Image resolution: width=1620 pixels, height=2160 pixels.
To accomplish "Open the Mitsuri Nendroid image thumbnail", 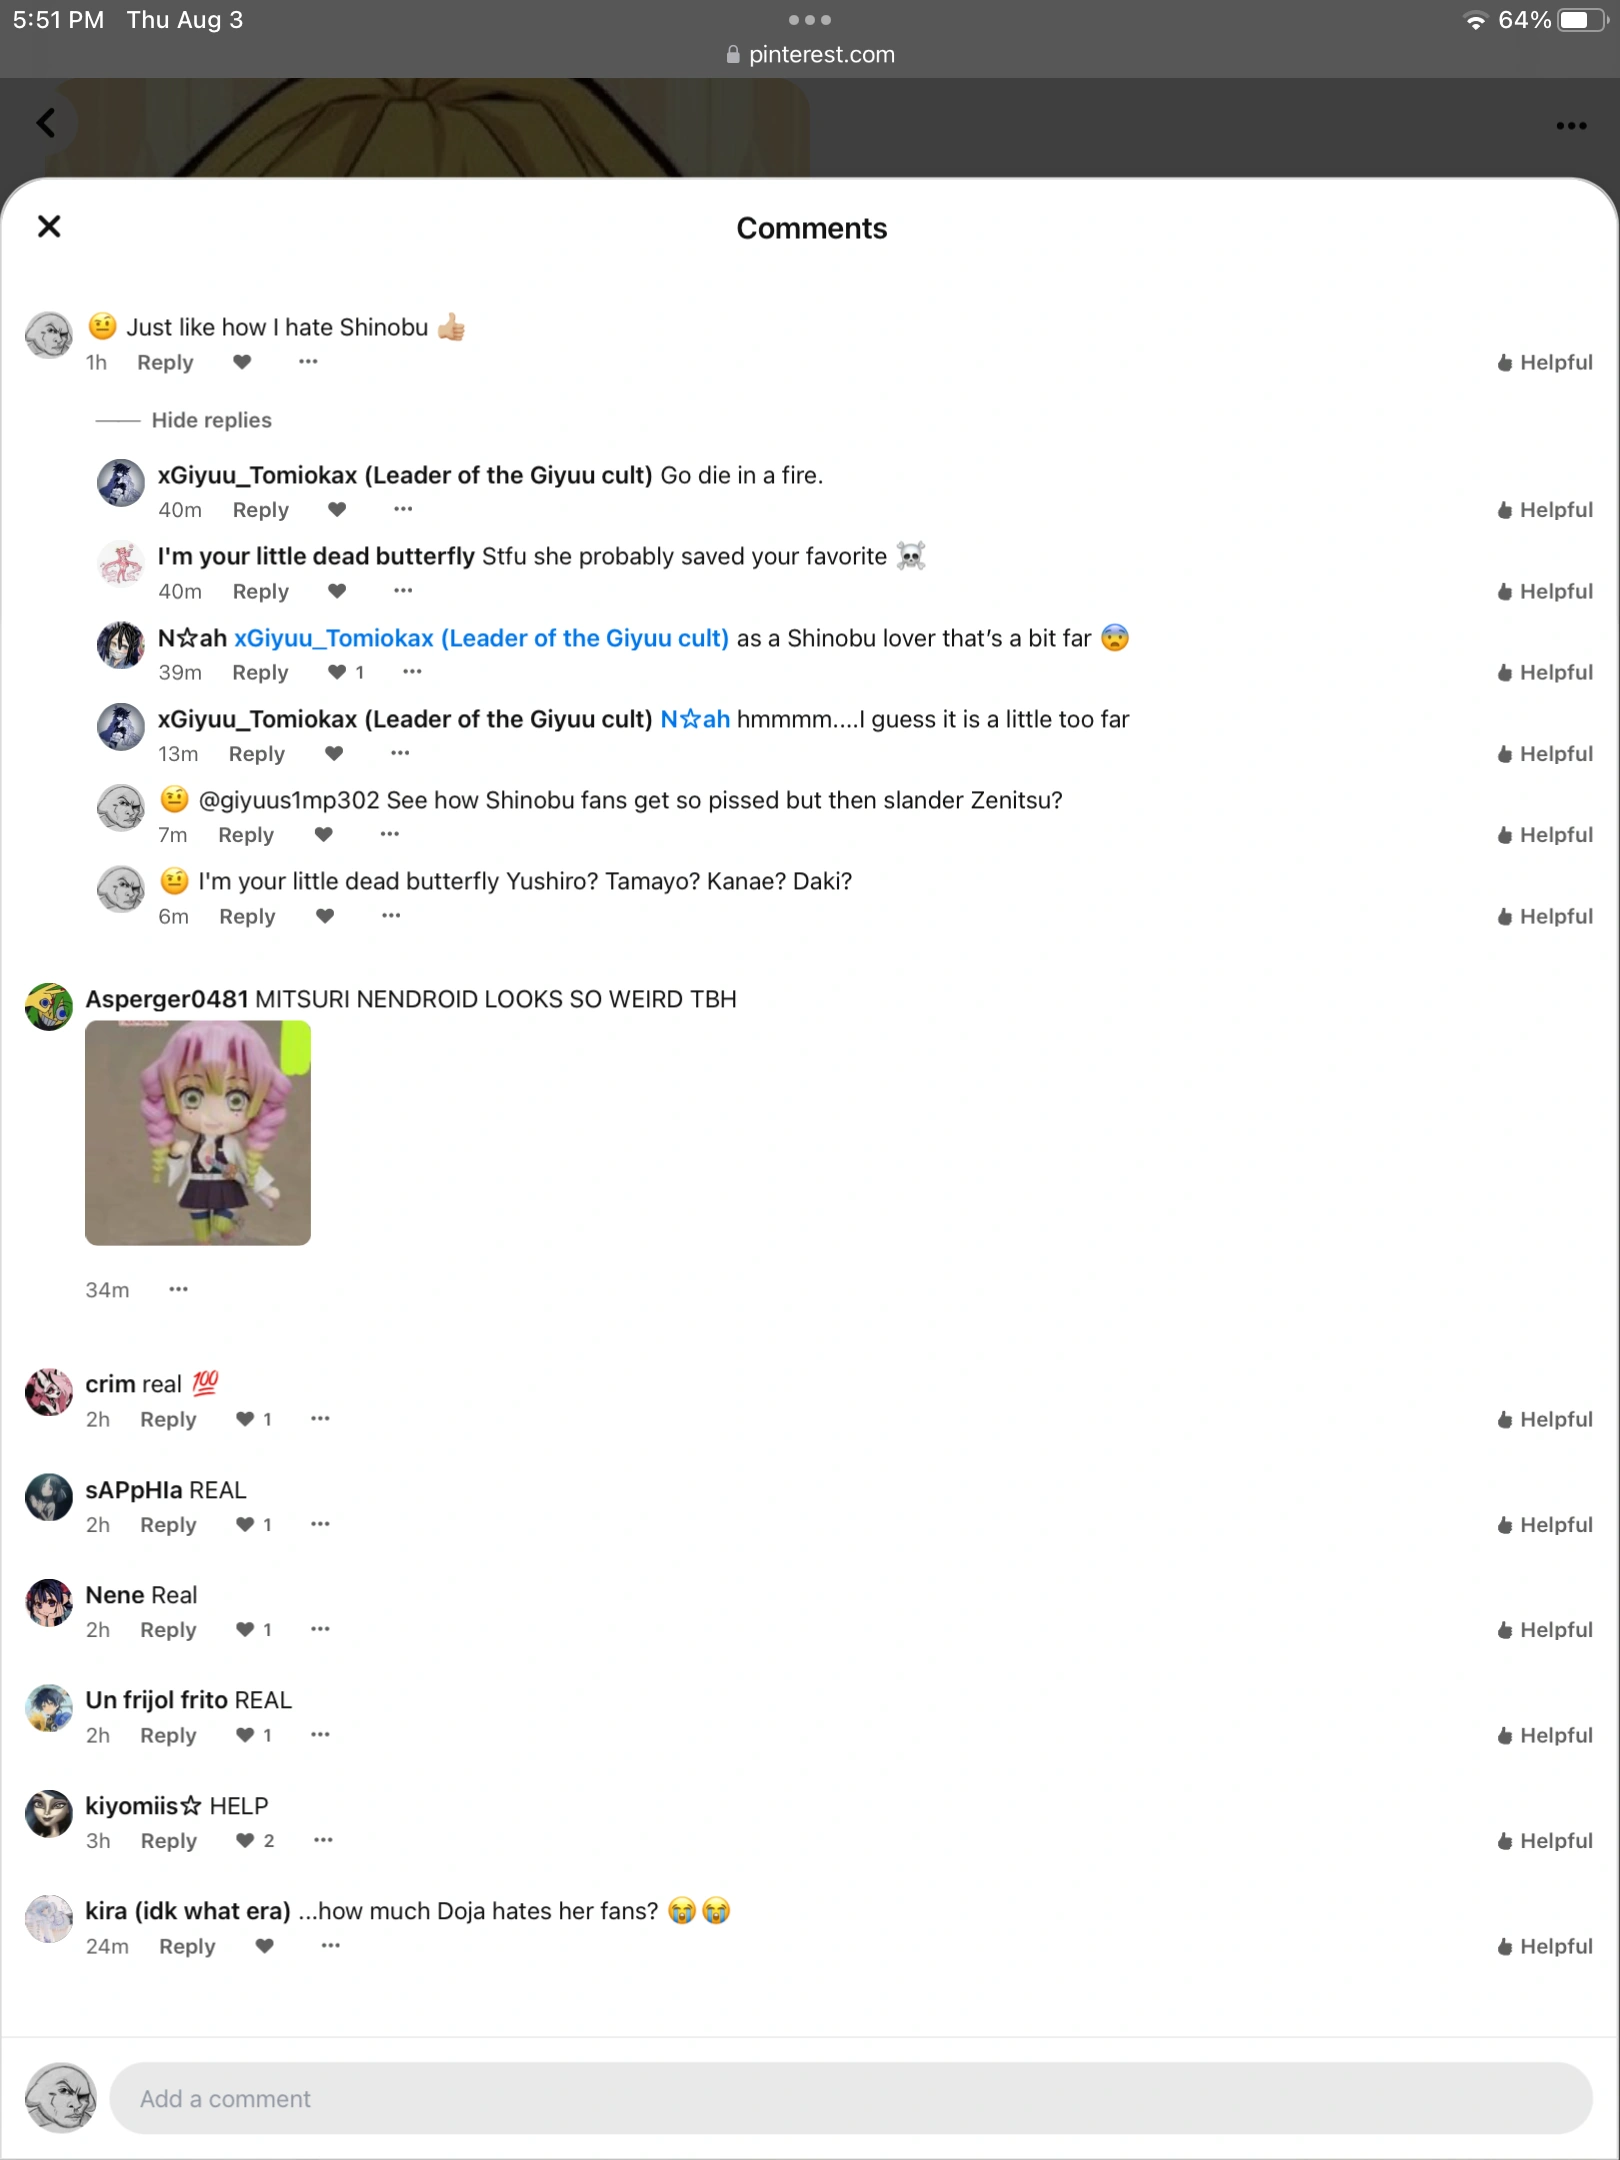I will click(x=198, y=1132).
